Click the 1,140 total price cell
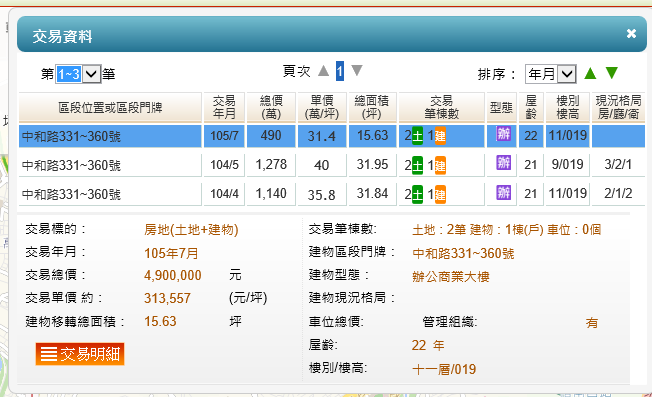The height and width of the screenshot is (397, 652). 271,194
